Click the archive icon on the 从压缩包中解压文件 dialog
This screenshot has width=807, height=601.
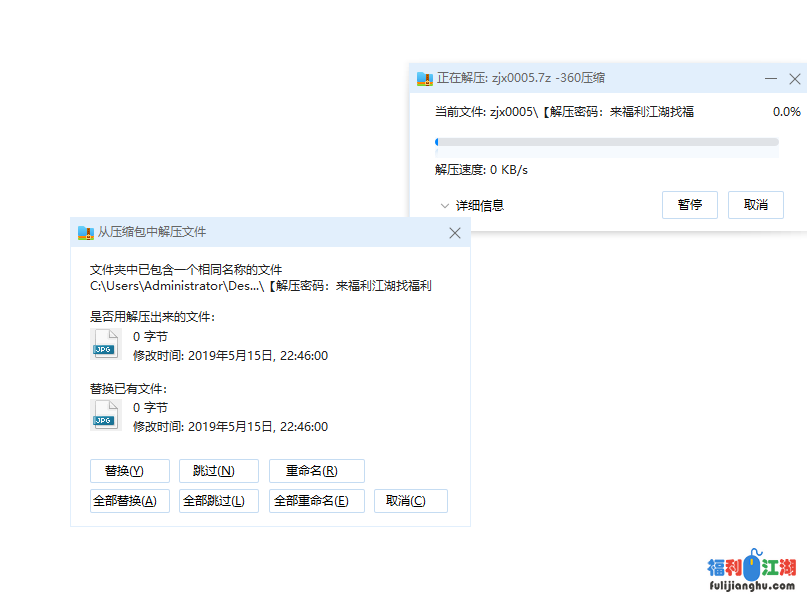85,231
